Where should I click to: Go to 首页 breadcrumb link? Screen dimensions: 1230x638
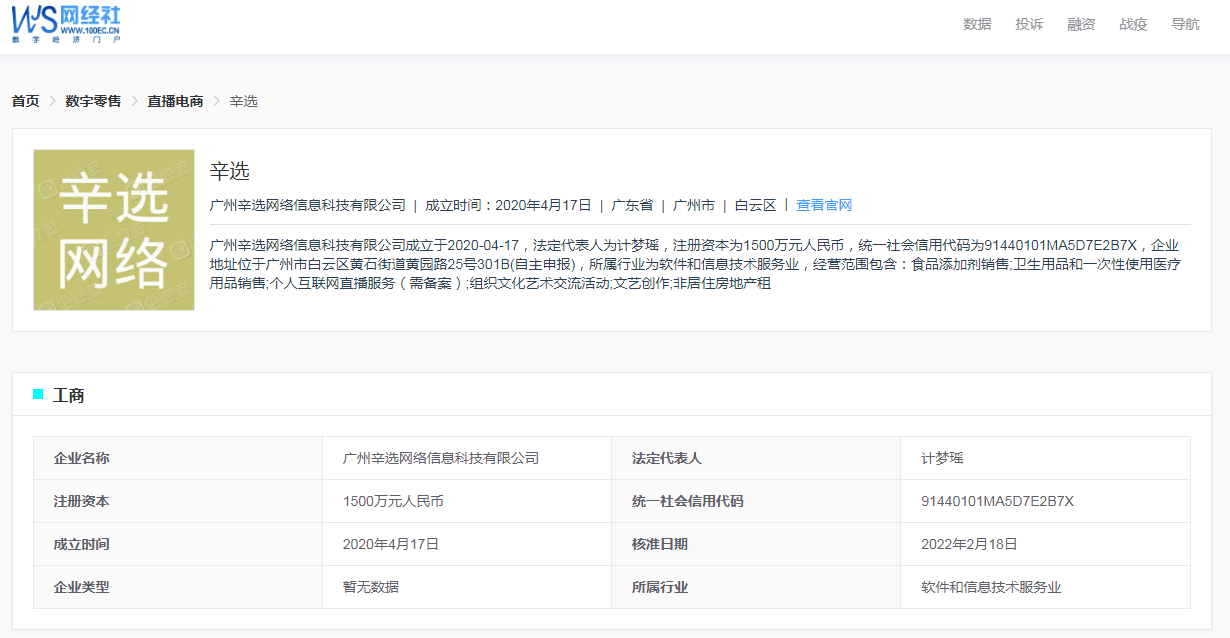(25, 101)
